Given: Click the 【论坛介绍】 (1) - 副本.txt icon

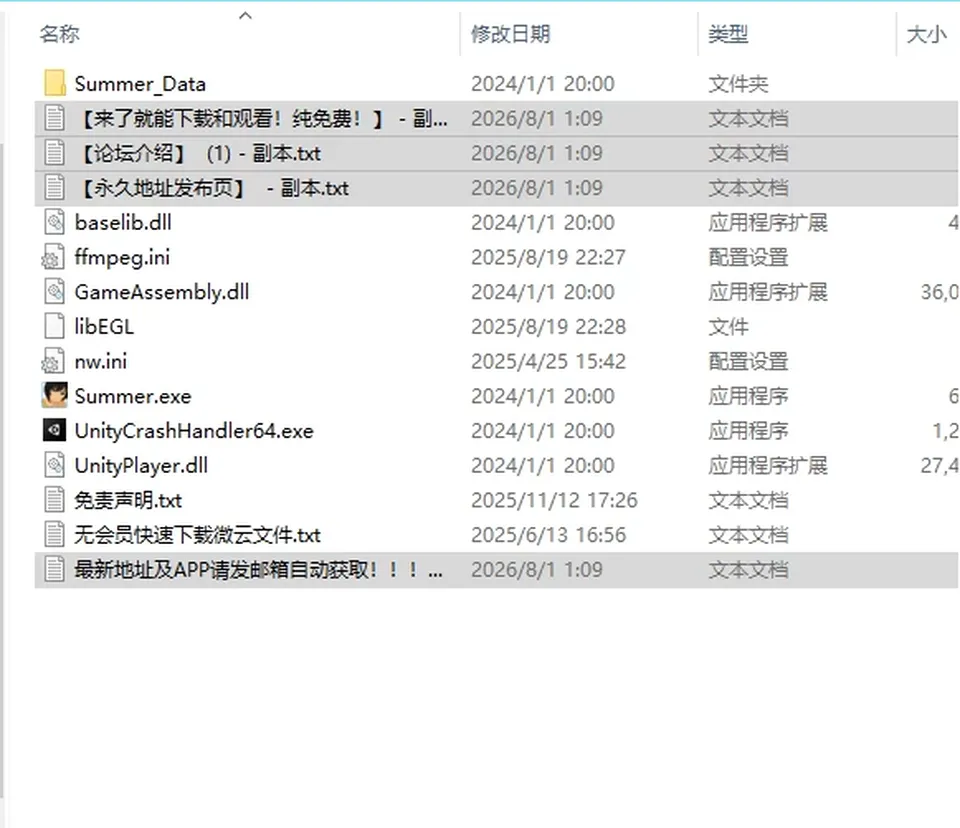Looking at the screenshot, I should (x=54, y=153).
